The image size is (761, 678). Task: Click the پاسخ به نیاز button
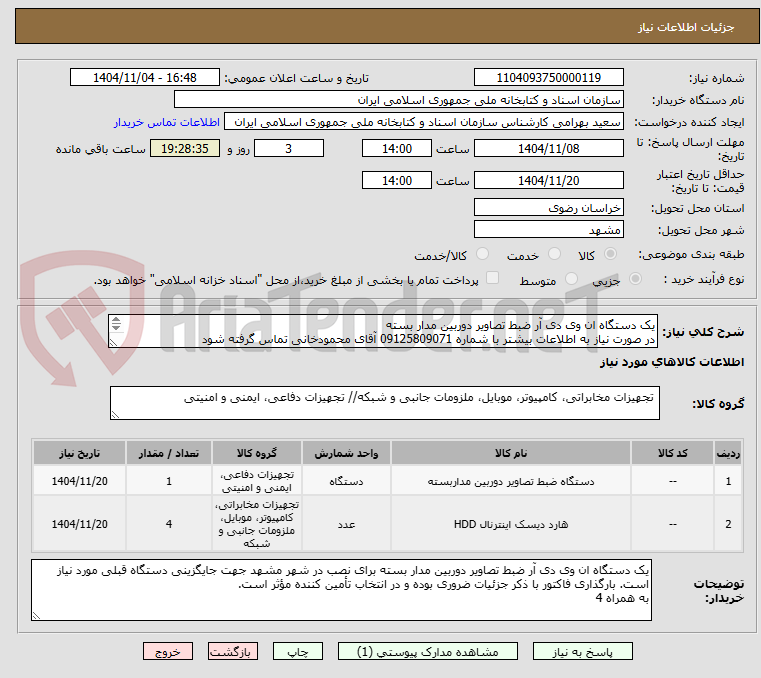tap(582, 651)
